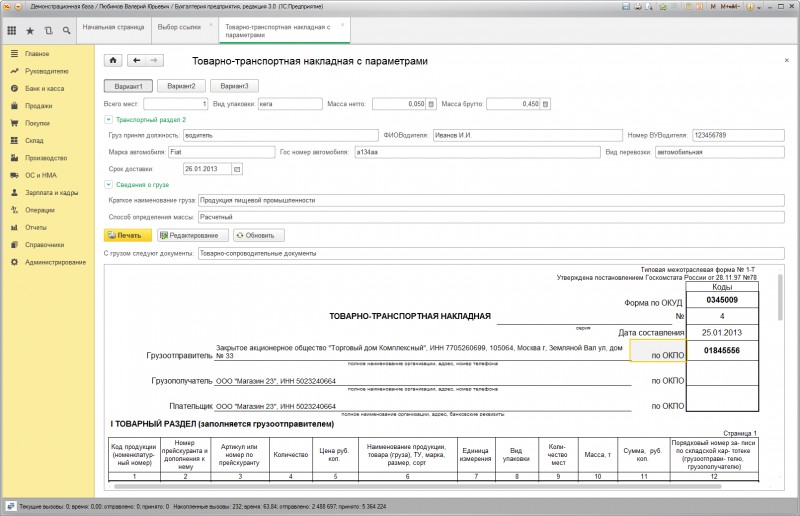
Task: Click the Гос номер автомобиля field
Action: click(x=478, y=152)
